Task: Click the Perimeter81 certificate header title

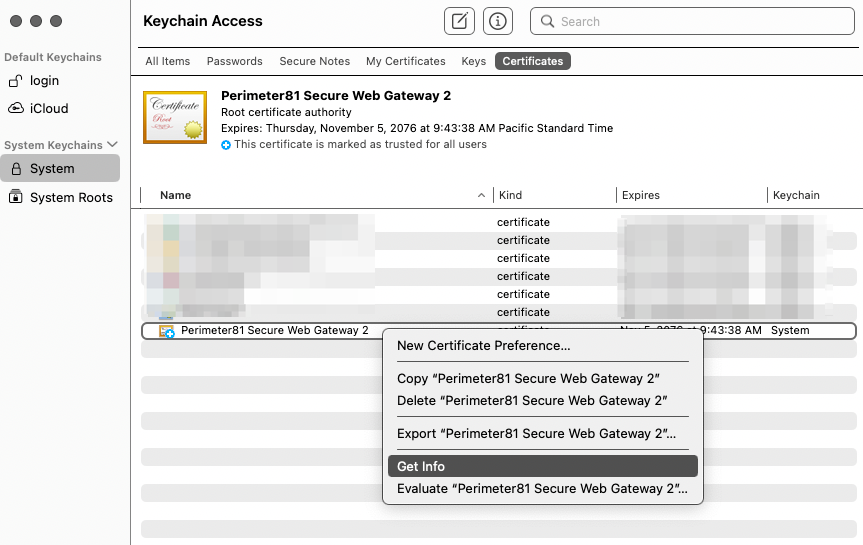Action: click(336, 96)
